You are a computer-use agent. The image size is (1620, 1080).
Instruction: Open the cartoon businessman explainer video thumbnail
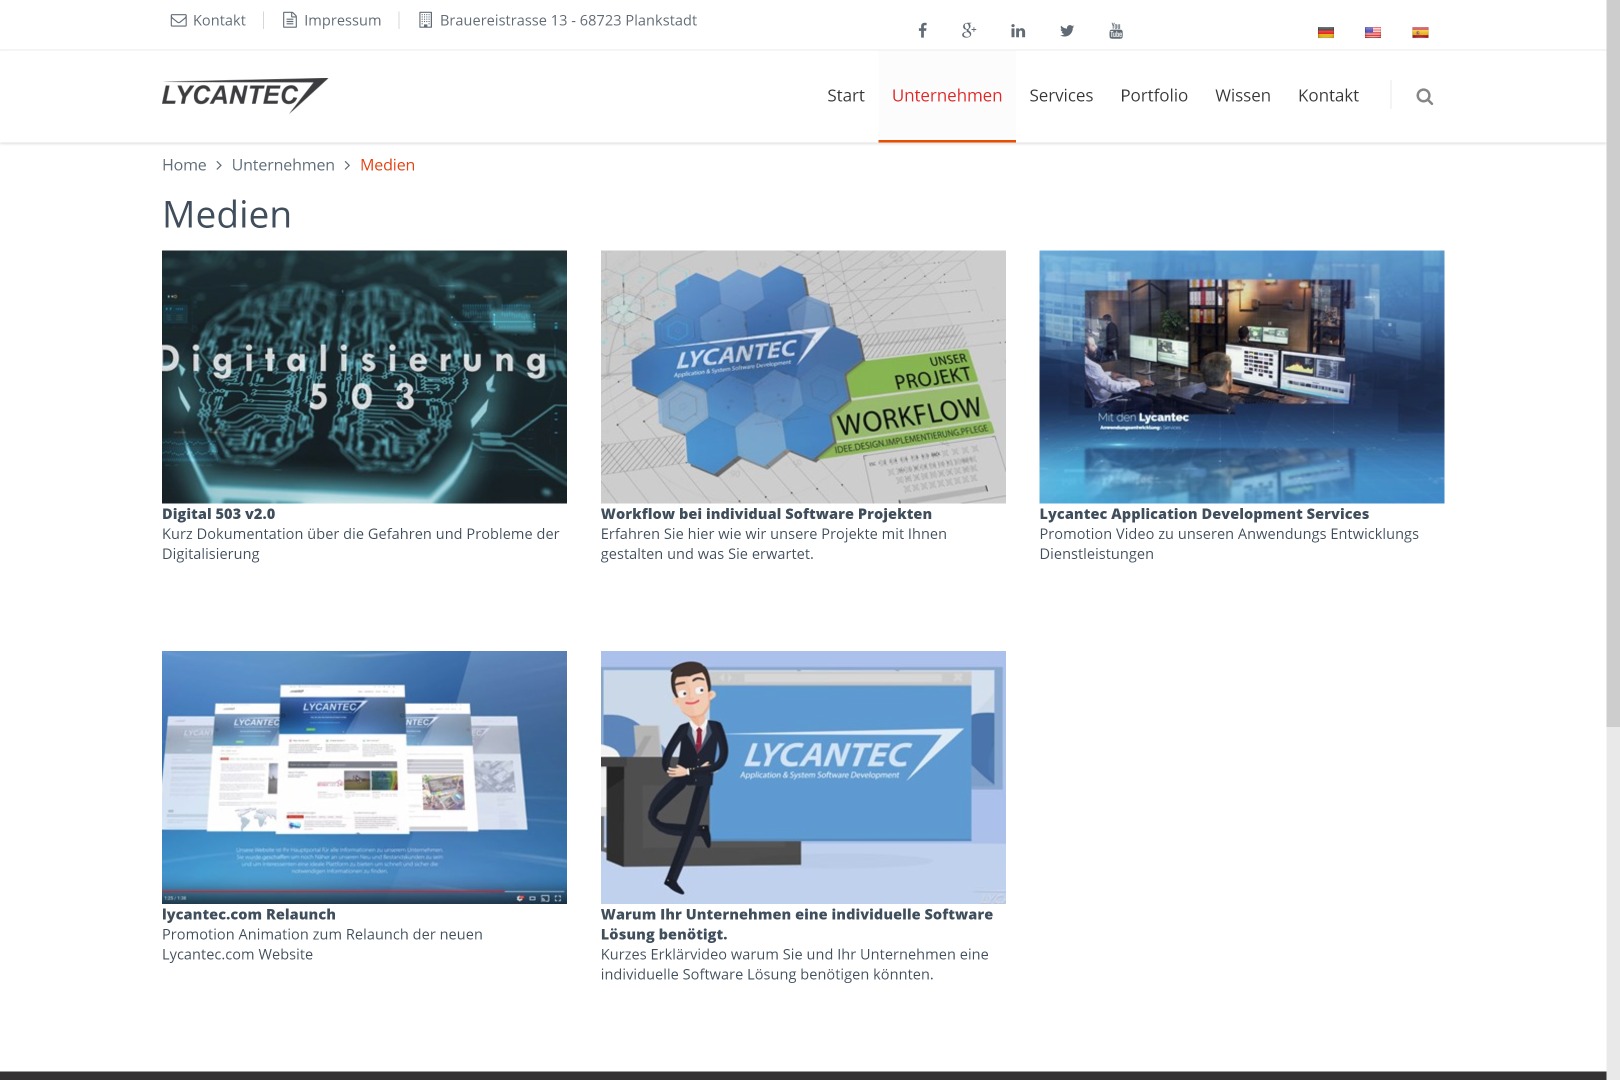[803, 777]
